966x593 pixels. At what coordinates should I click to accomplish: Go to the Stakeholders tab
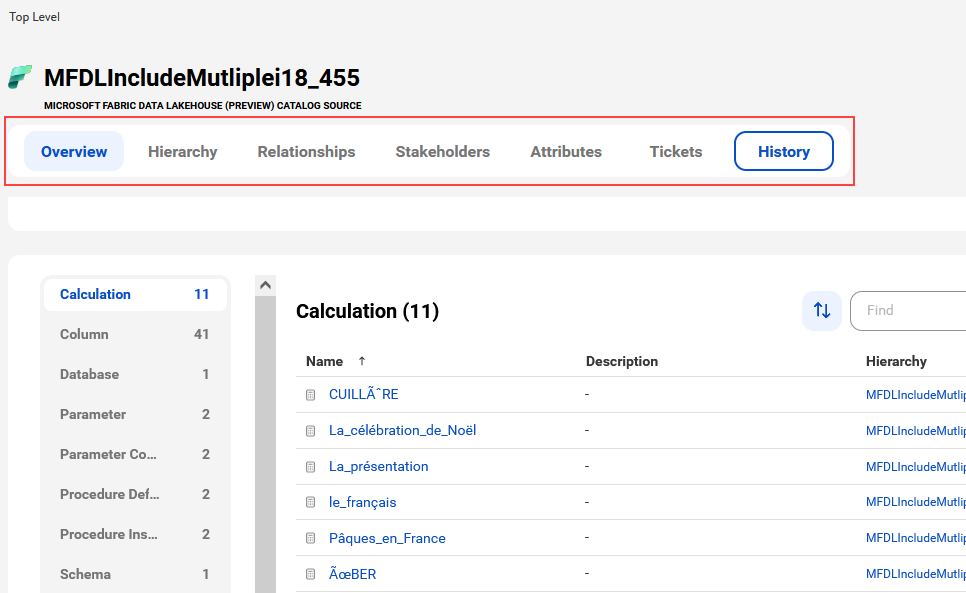(442, 151)
